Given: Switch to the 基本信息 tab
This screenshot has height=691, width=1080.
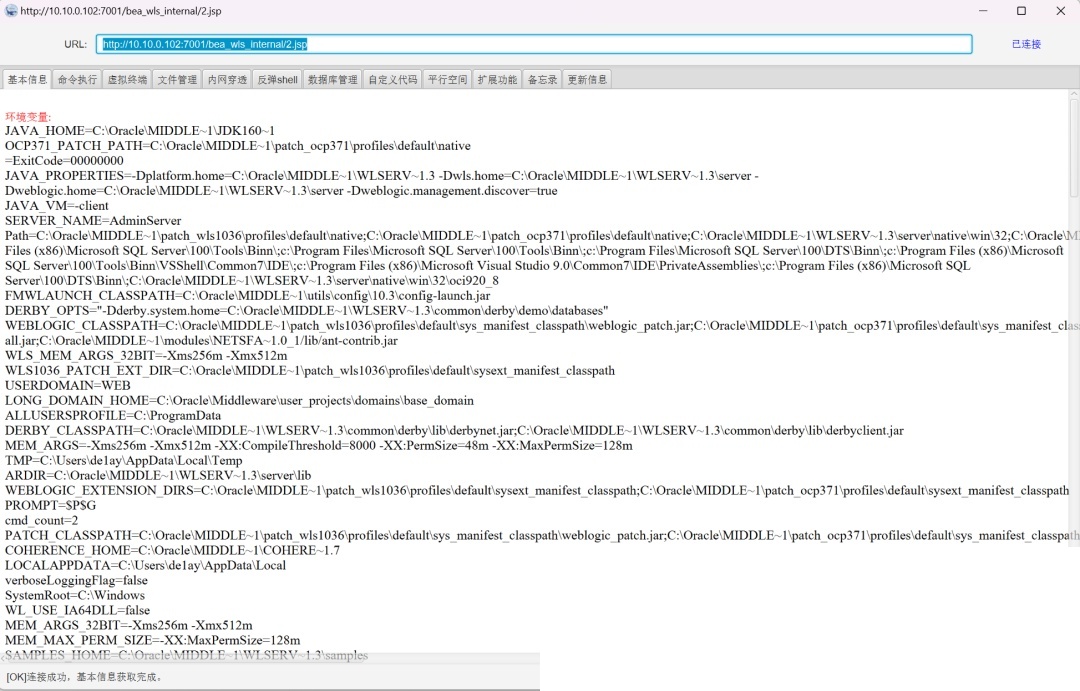Looking at the screenshot, I should click(x=28, y=80).
